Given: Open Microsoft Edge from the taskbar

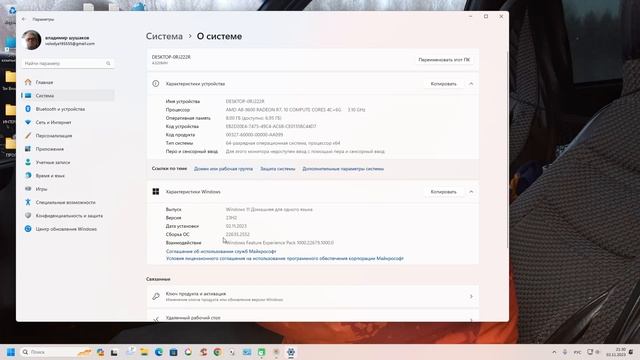Looking at the screenshot, I should [x=159, y=352].
